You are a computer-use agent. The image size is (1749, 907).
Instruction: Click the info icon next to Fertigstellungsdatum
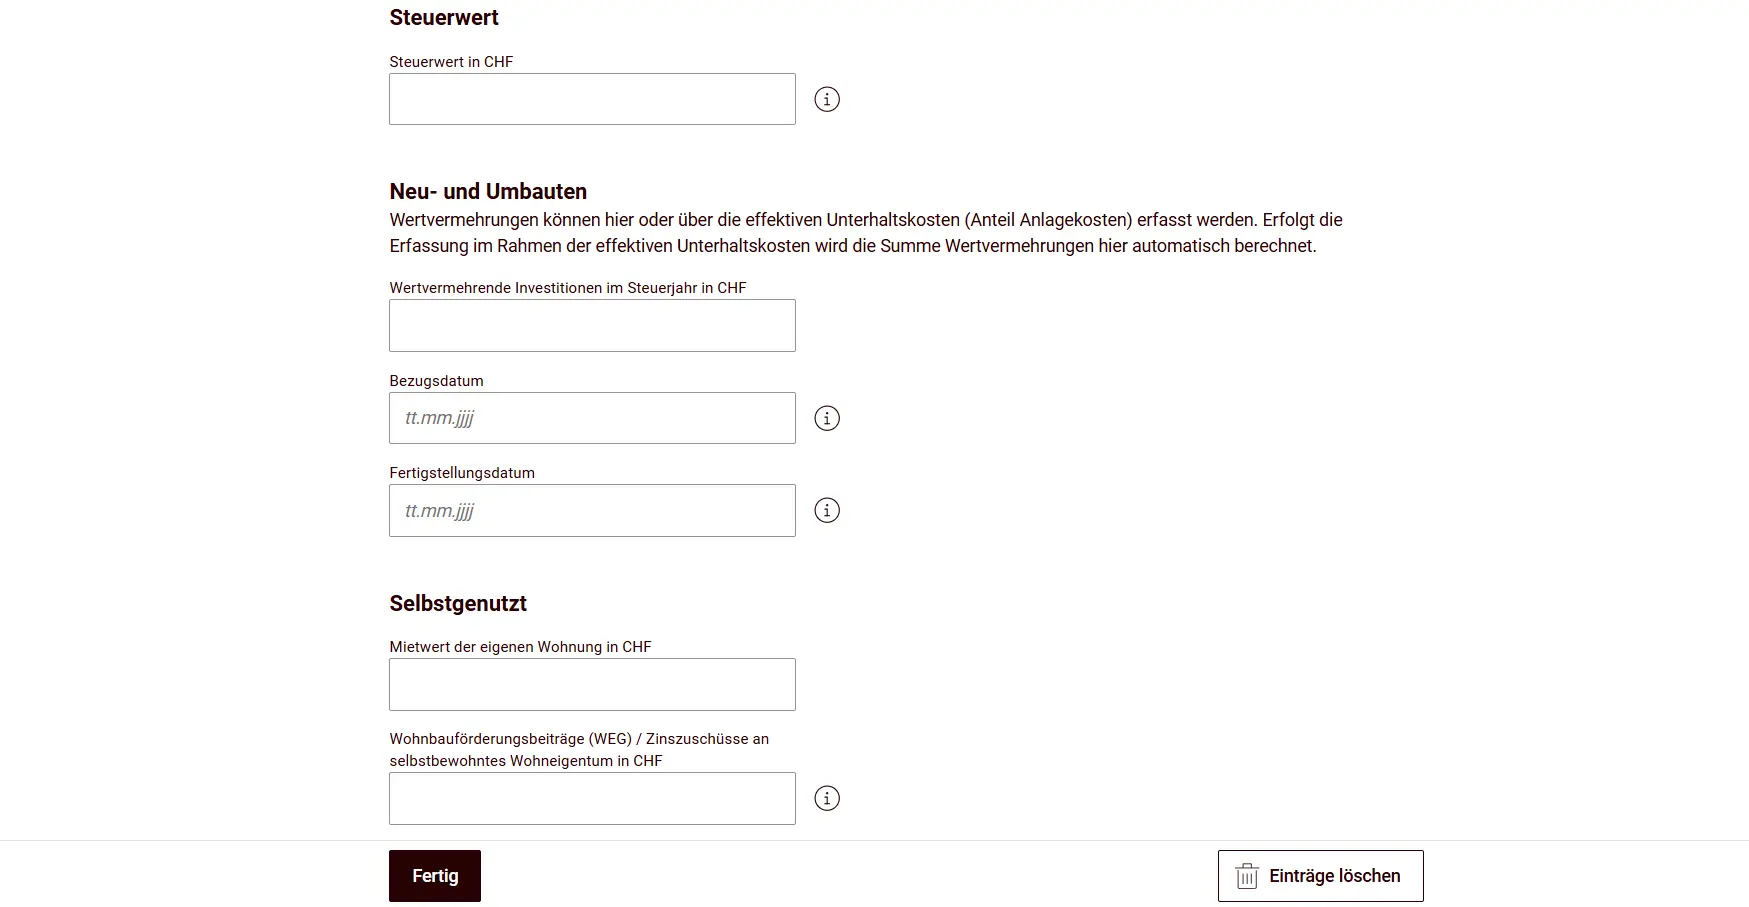click(x=827, y=510)
